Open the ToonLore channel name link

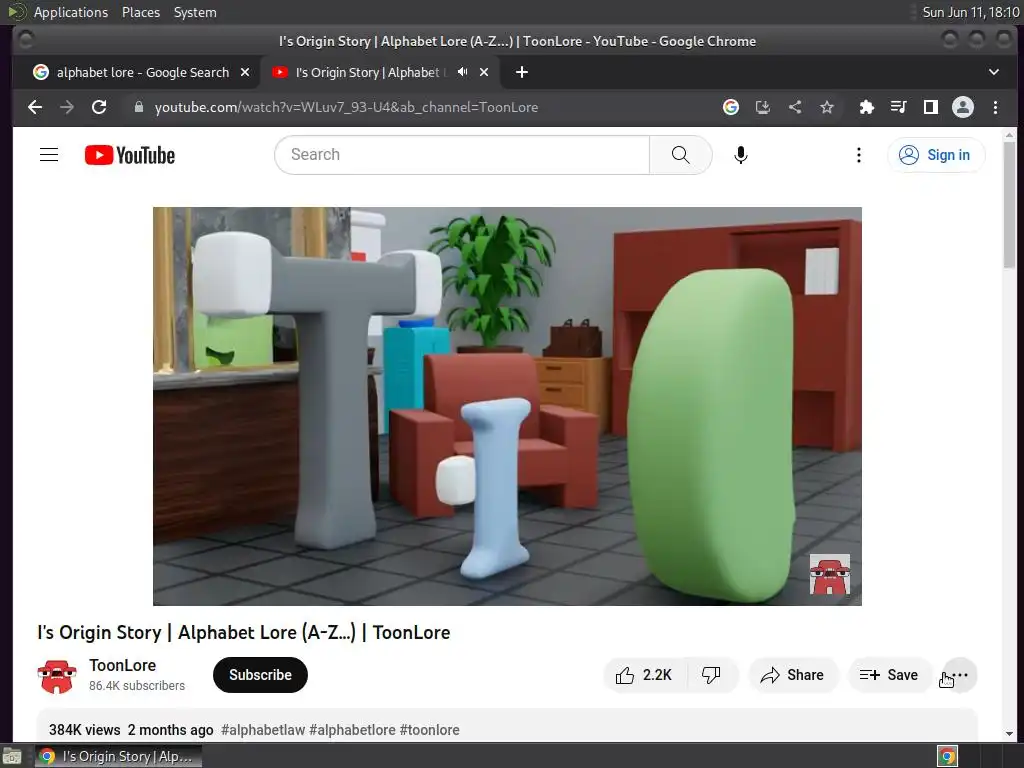click(123, 665)
